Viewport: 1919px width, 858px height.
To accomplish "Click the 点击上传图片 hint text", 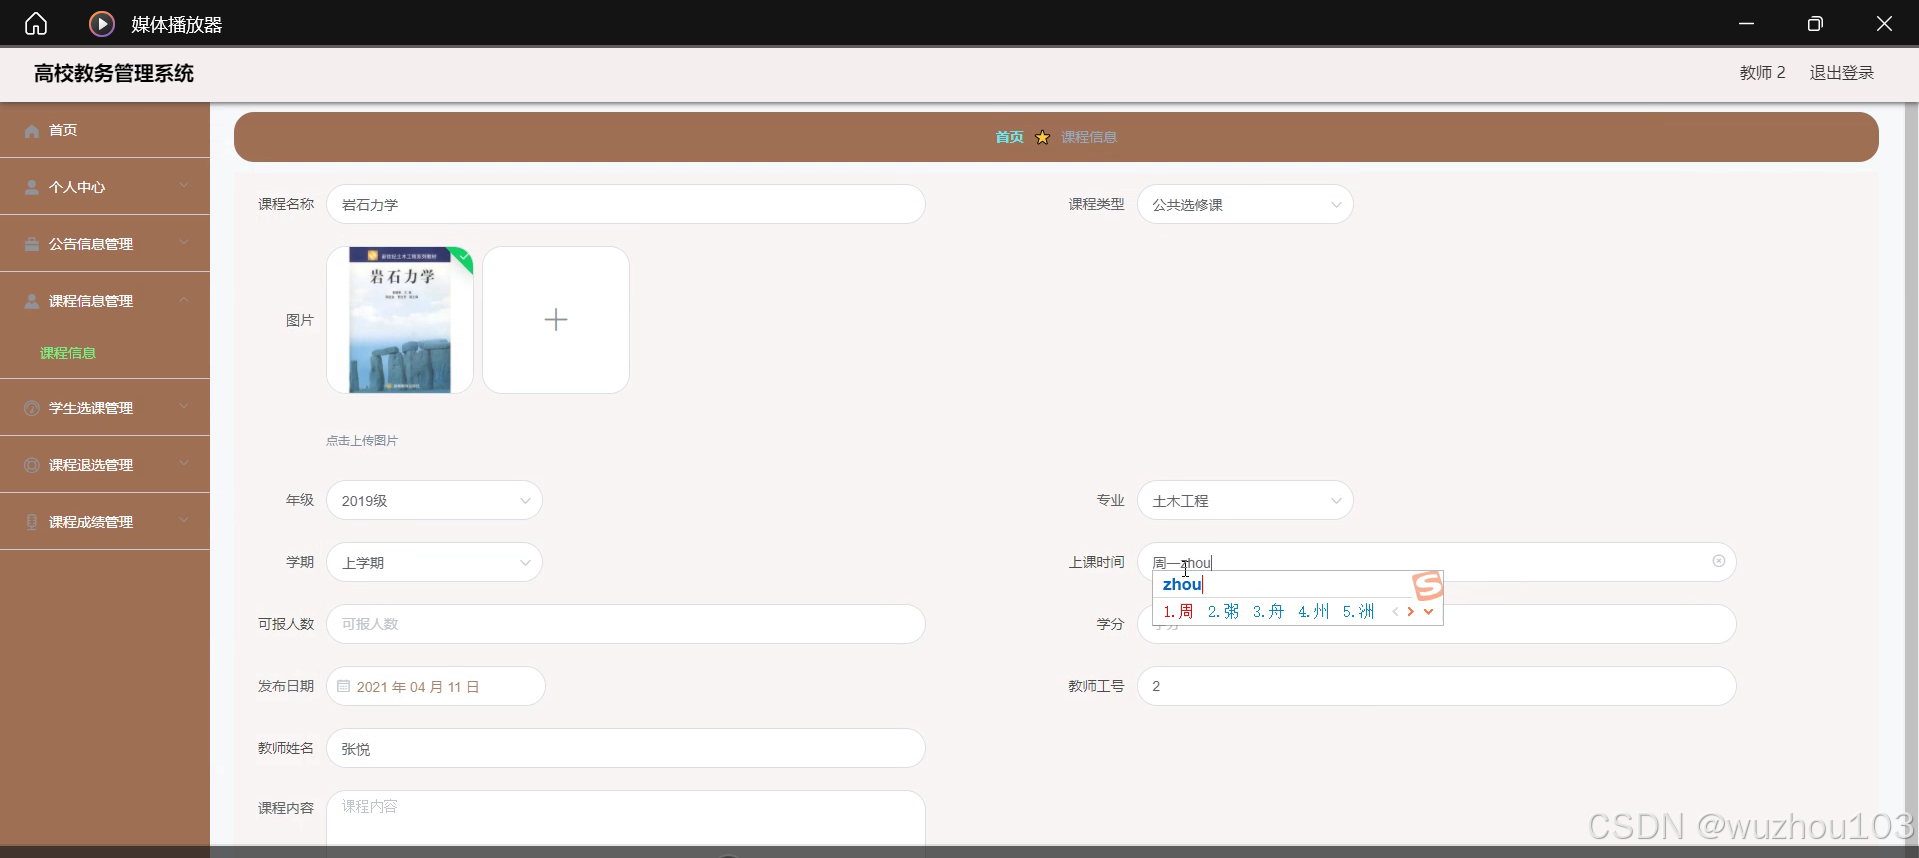I will point(362,440).
